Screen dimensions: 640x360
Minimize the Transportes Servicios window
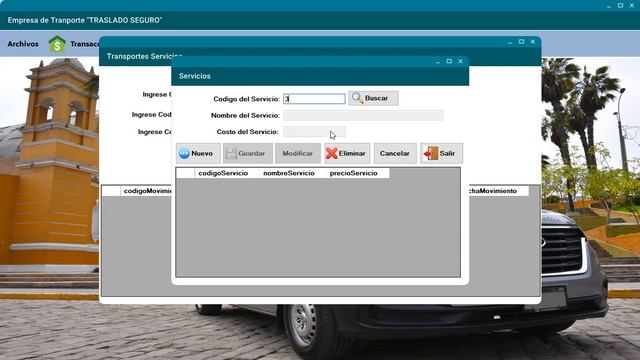click(x=510, y=42)
